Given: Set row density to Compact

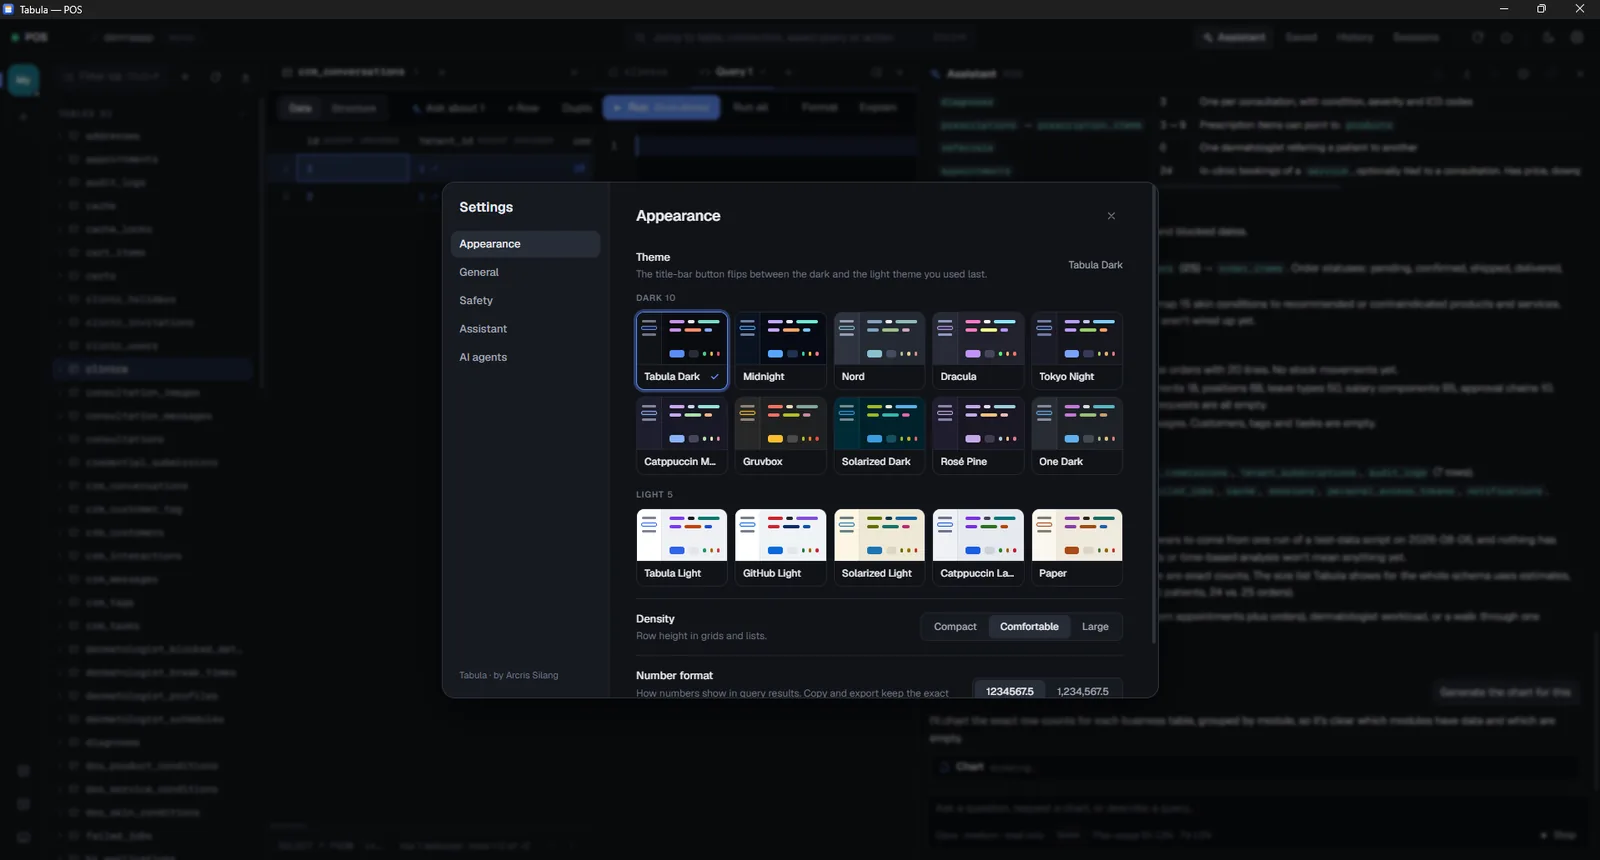Looking at the screenshot, I should [955, 627].
